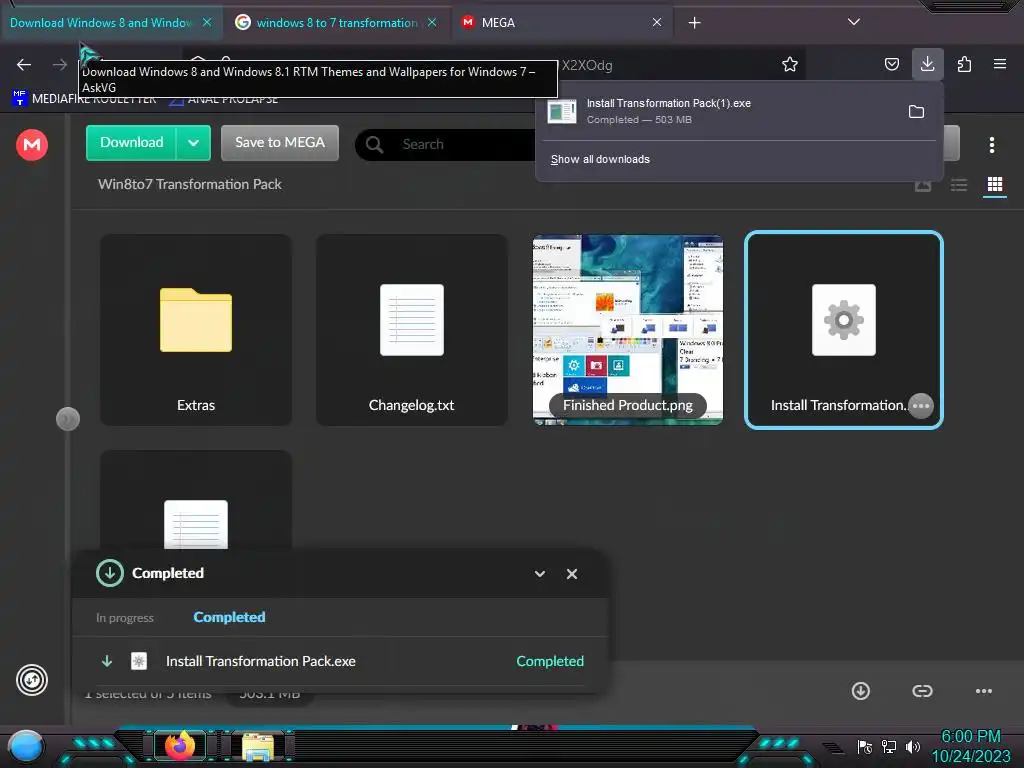Open the bottom bar three-dots menu
The width and height of the screenshot is (1024, 768).
(x=984, y=691)
